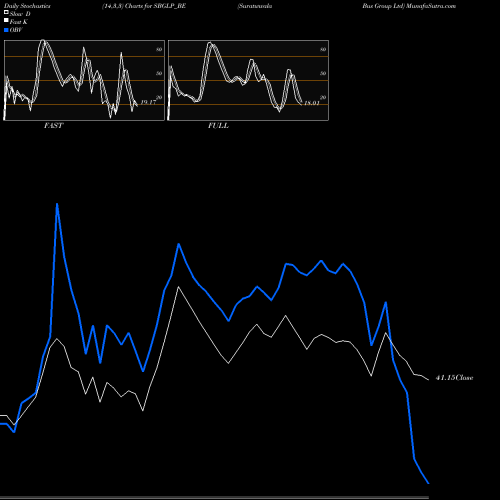Click the blue OBV legend swatch
Screen dimensions: 500x500
click(6, 30)
